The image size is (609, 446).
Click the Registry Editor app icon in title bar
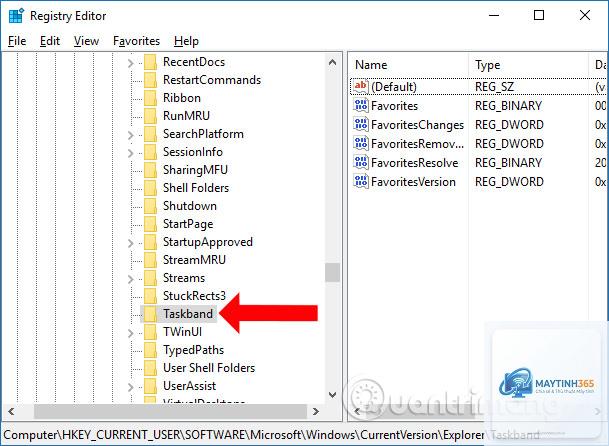click(16, 16)
